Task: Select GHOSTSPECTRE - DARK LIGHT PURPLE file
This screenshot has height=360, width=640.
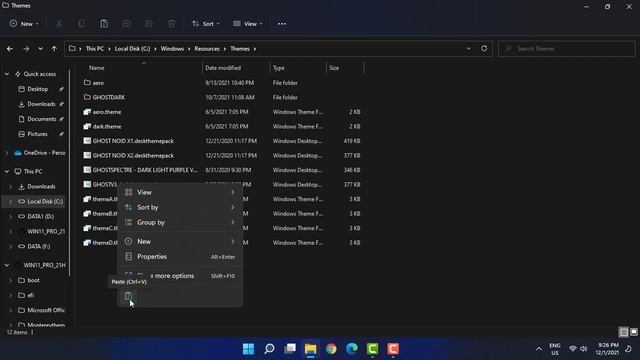Action: (145, 170)
